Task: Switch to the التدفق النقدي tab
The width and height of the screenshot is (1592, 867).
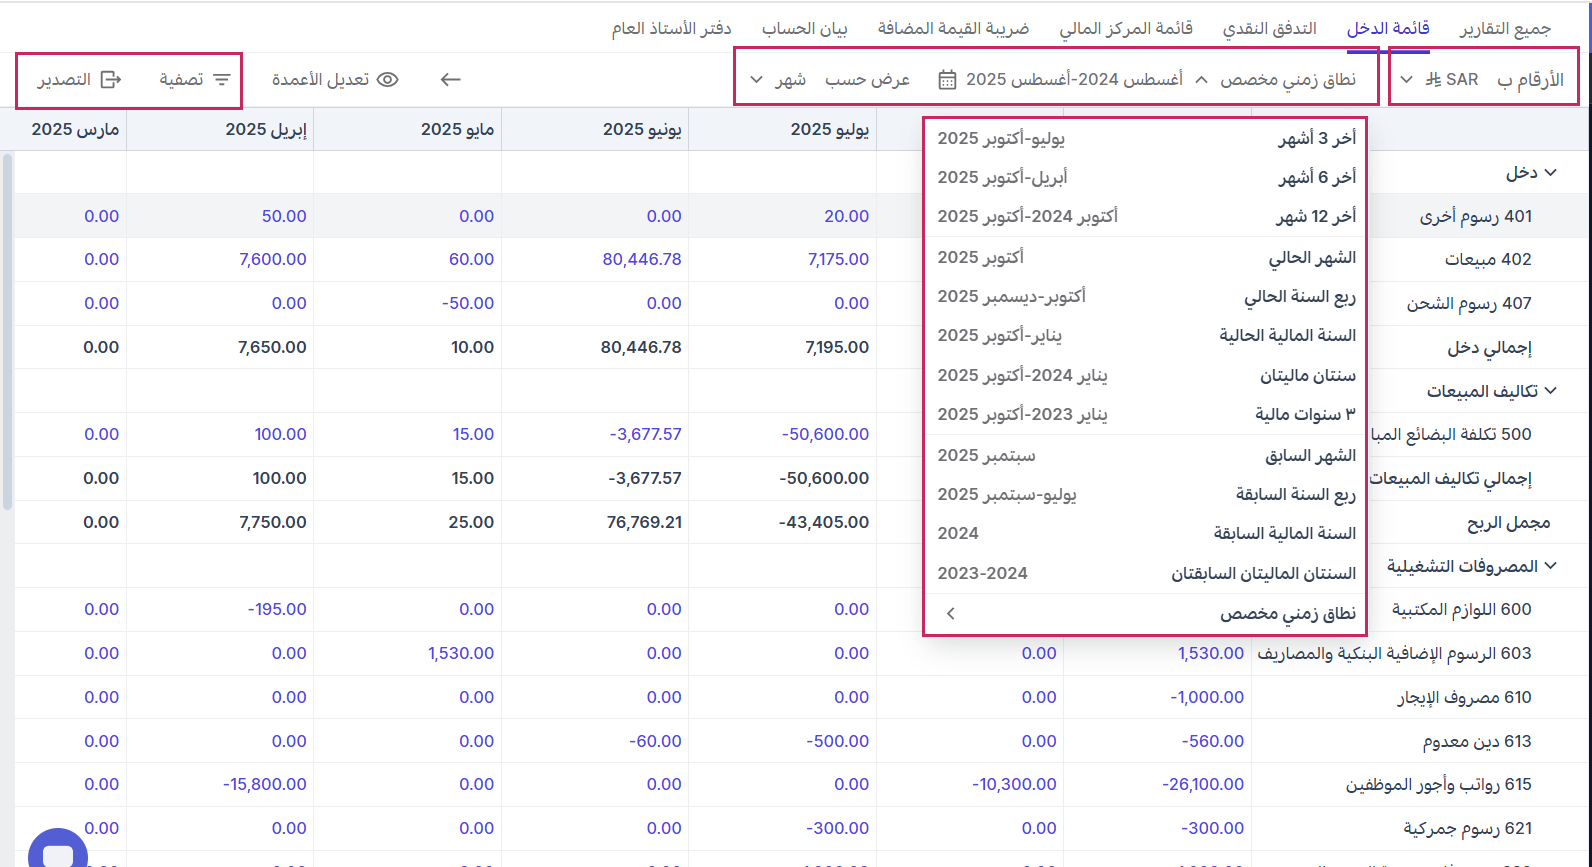Action: point(1269,28)
